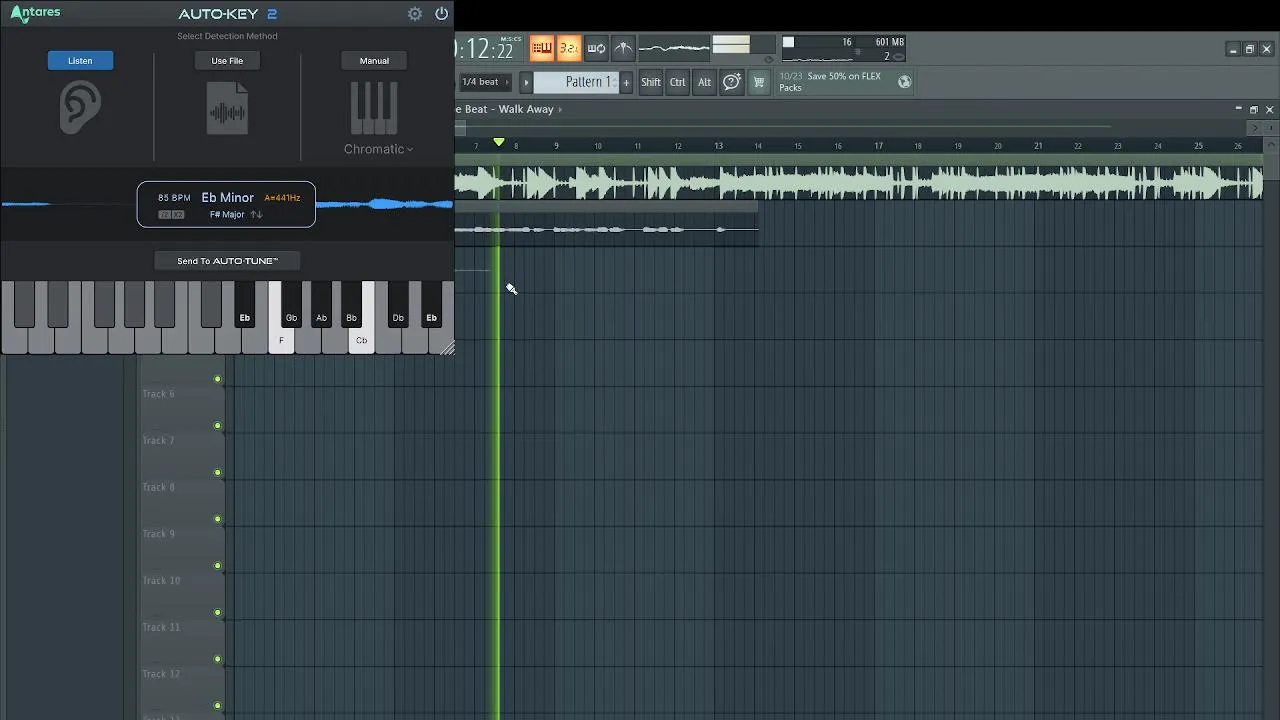Select the Manual detection method

pyautogui.click(x=374, y=61)
